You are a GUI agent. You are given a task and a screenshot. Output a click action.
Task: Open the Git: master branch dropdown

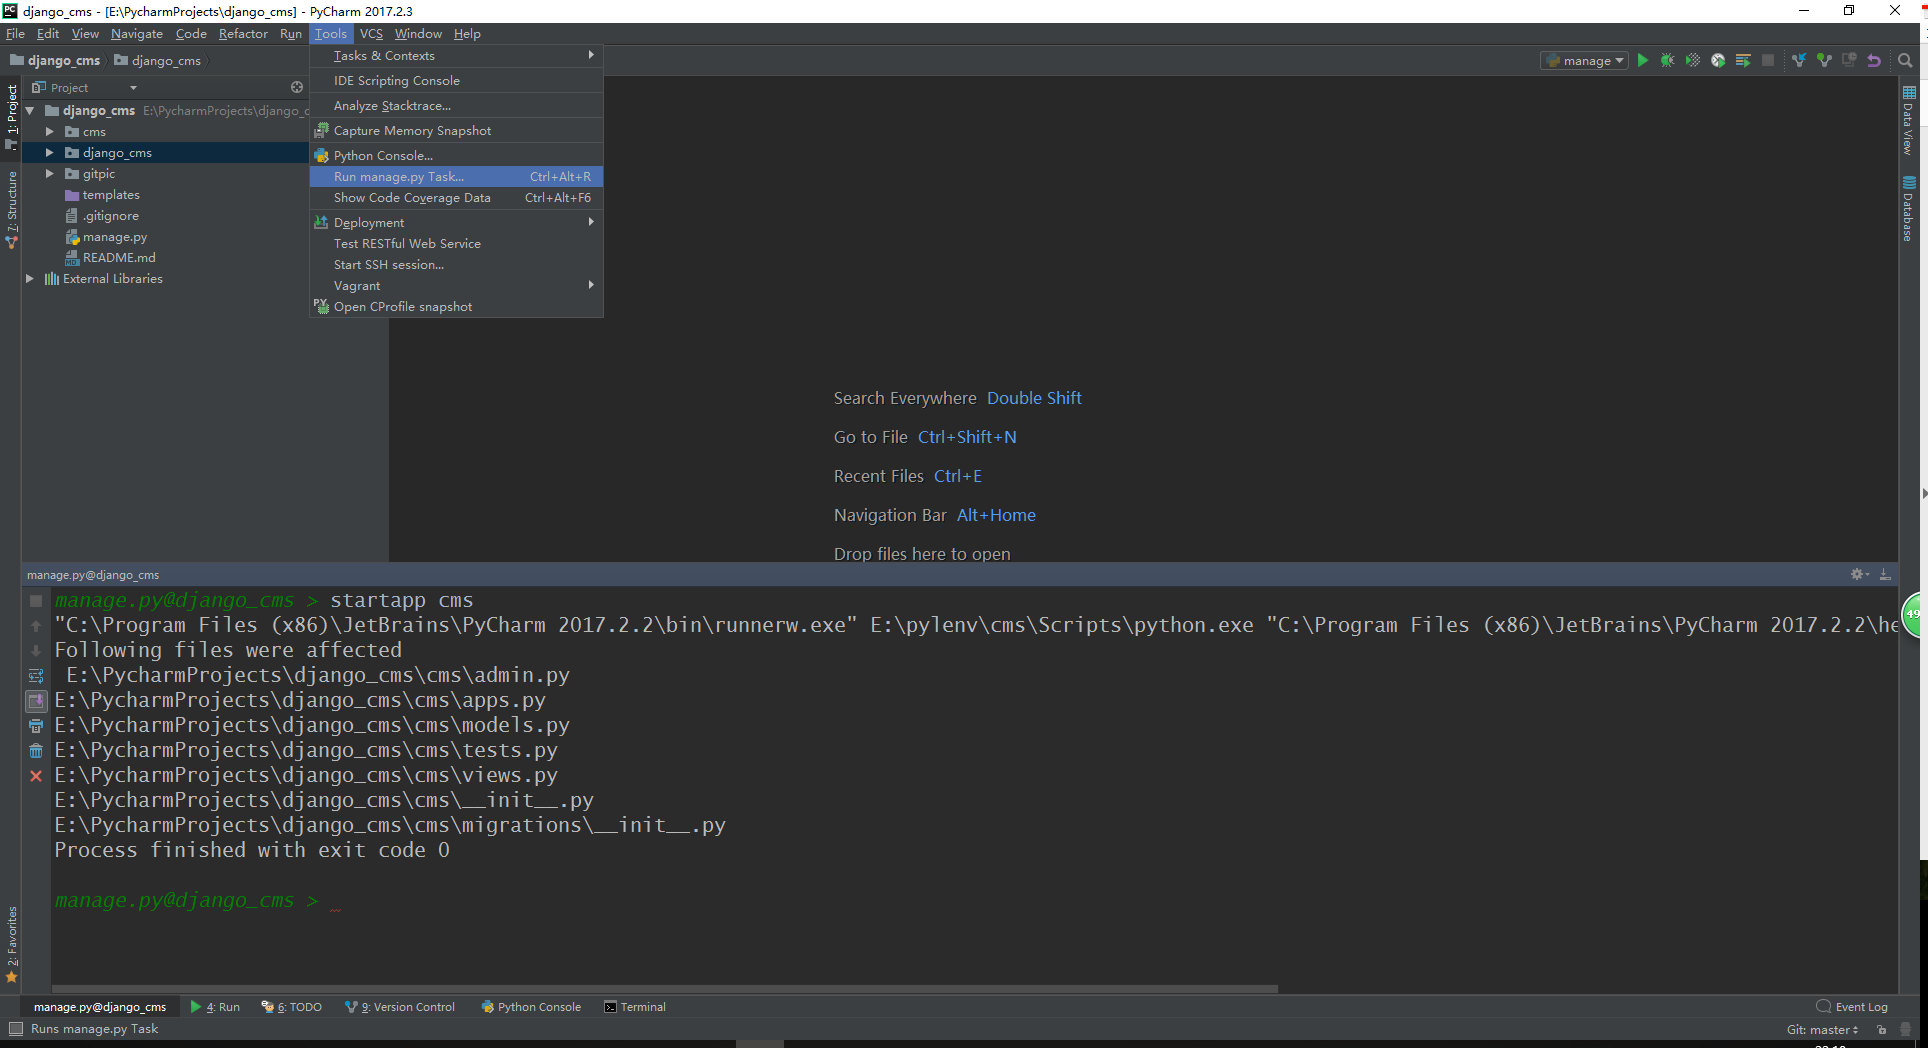point(1822,1030)
